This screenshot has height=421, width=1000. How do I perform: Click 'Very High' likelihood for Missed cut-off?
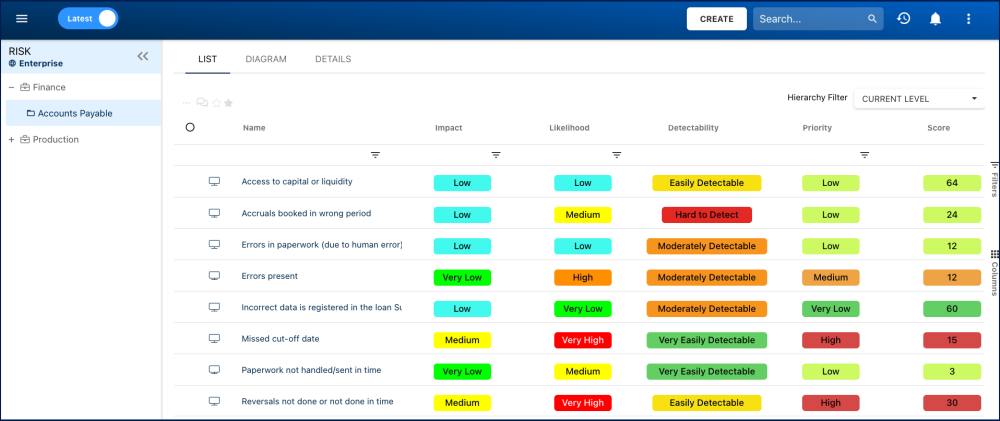582,340
